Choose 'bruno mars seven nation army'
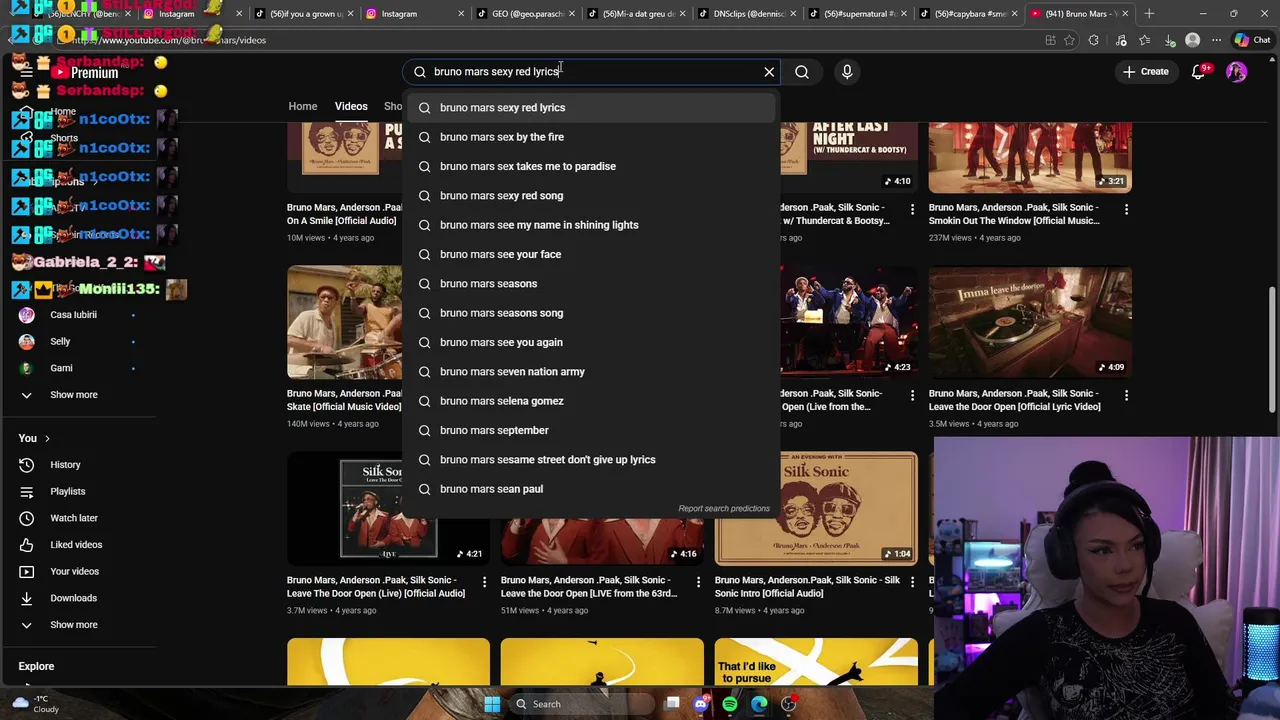Viewport: 1280px width, 720px height. point(591,372)
